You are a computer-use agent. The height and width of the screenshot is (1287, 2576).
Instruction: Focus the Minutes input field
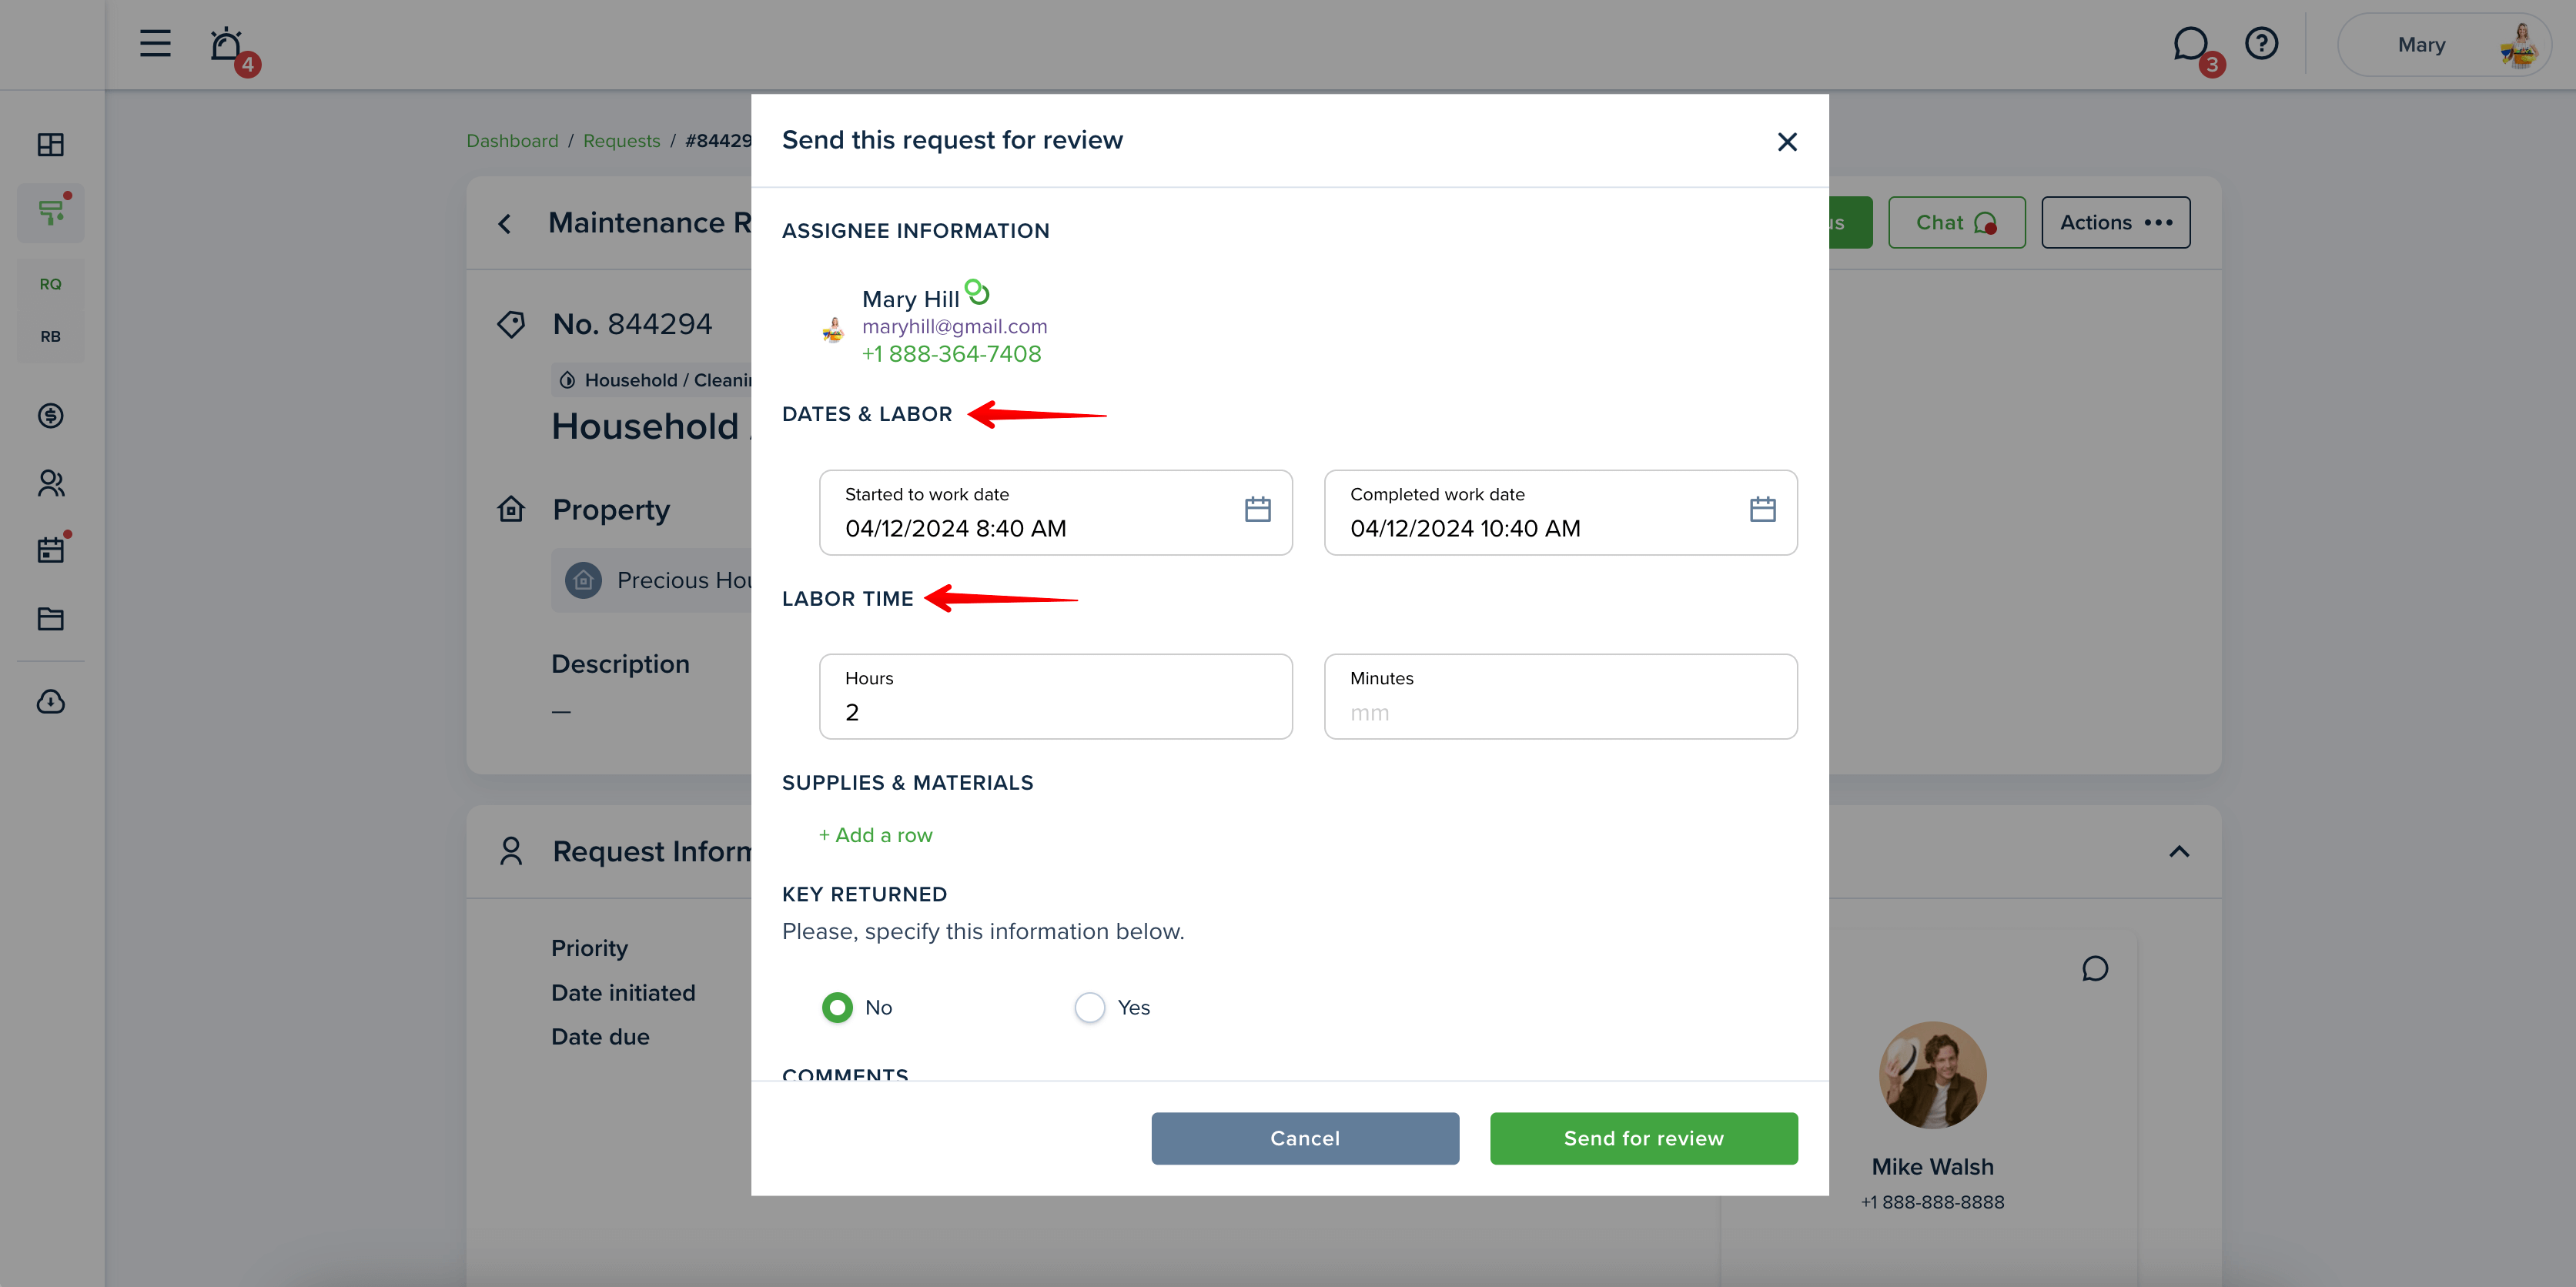click(x=1560, y=697)
